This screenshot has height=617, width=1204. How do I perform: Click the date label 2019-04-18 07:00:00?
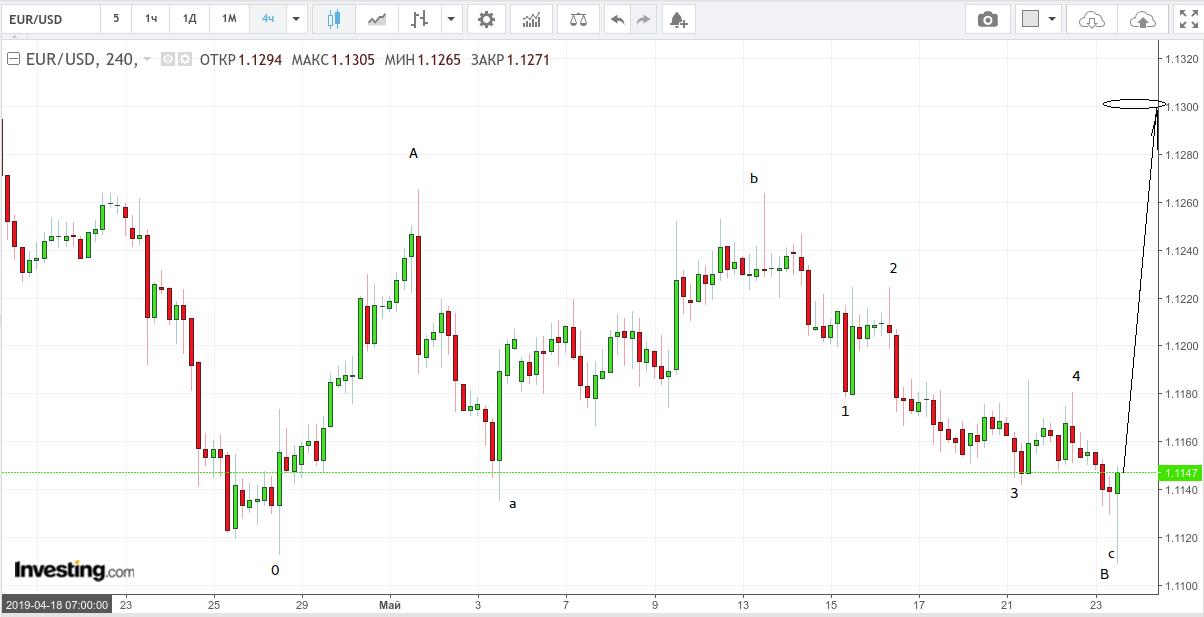click(x=57, y=605)
